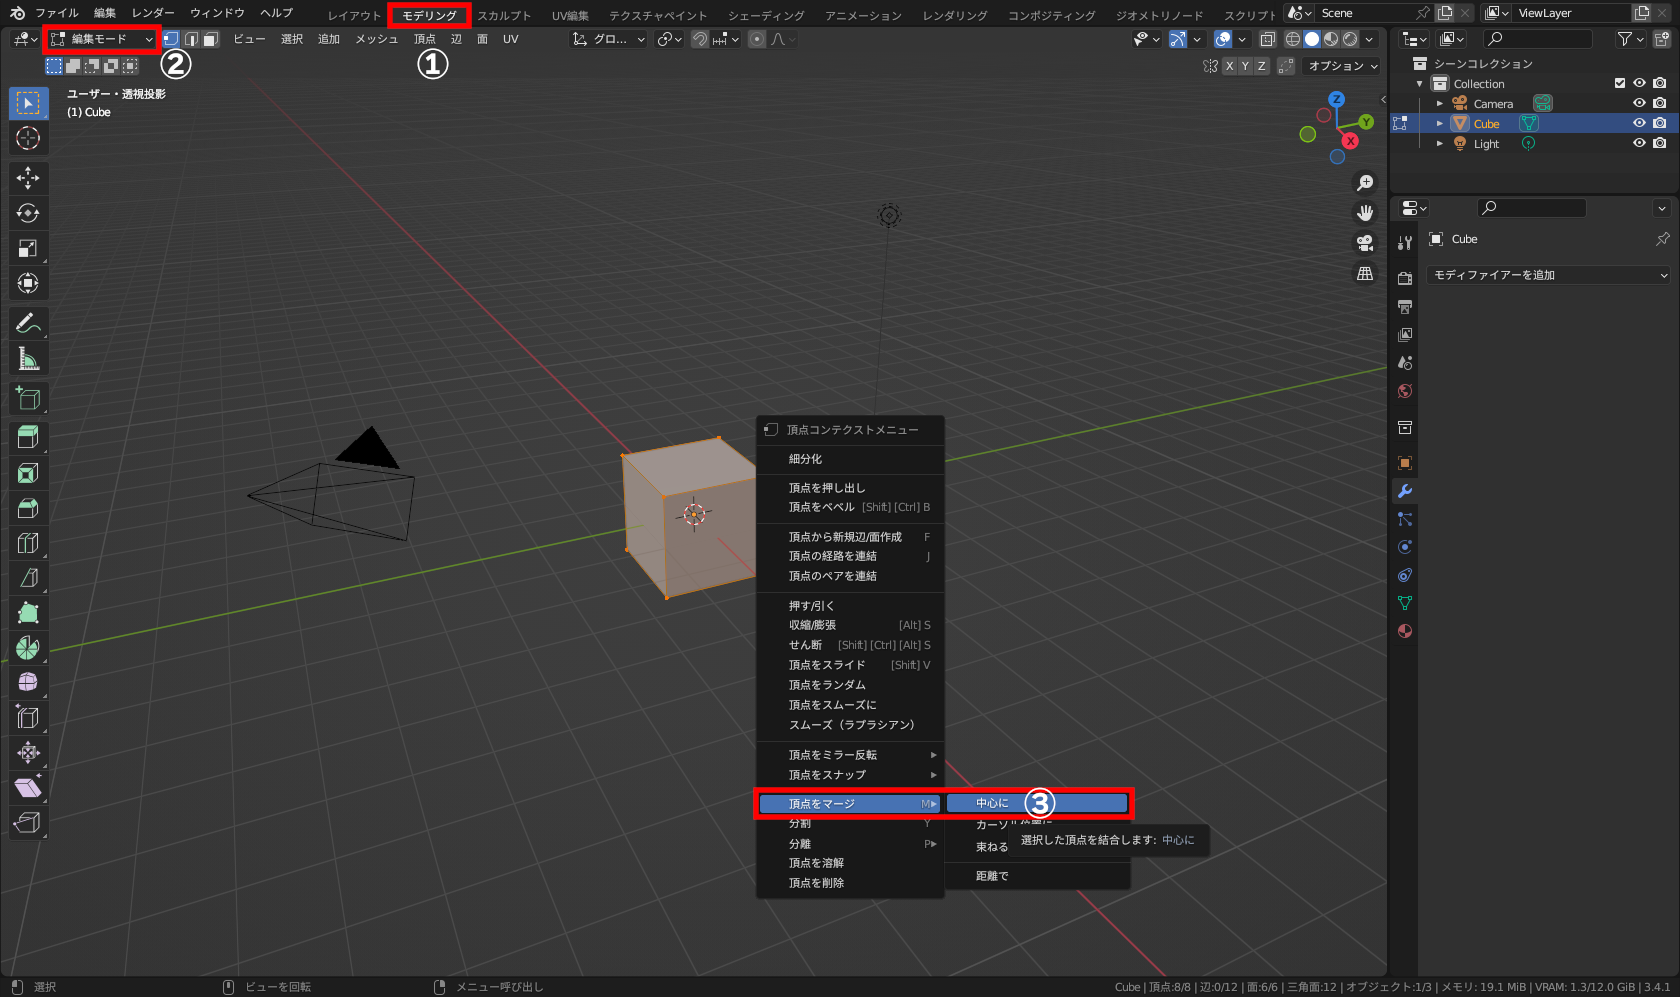Open the 編集モード mode dropdown
1680x997 pixels.
point(101,39)
